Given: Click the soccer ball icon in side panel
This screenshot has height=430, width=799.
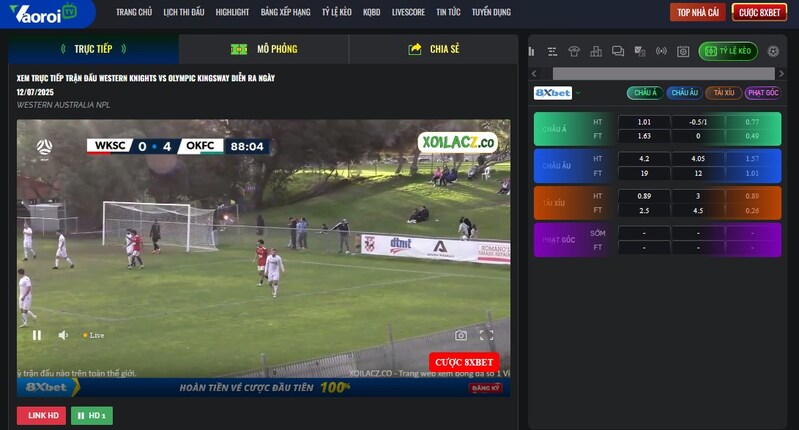Looking at the screenshot, I should pos(773,51).
